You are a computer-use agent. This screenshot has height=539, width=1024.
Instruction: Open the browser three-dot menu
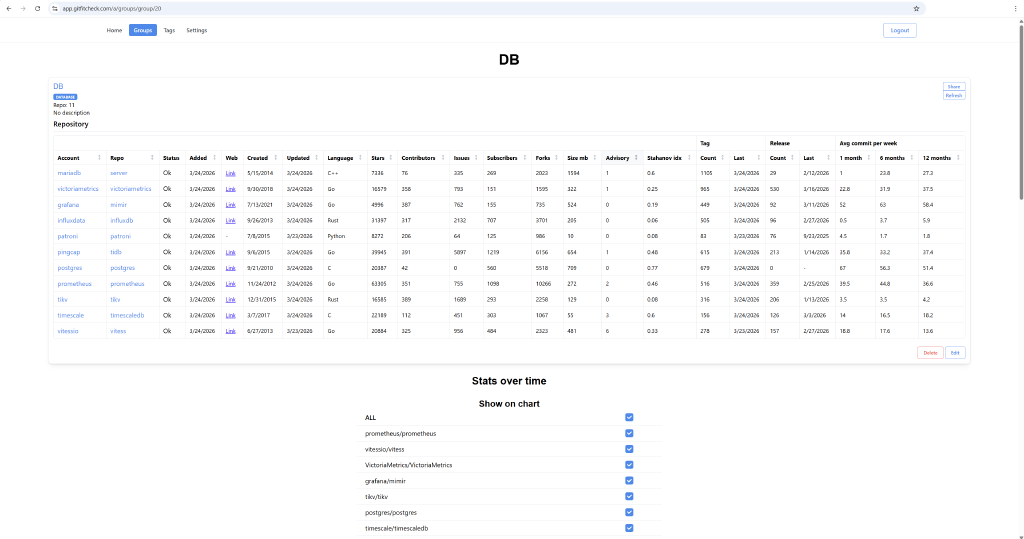pos(1015,8)
